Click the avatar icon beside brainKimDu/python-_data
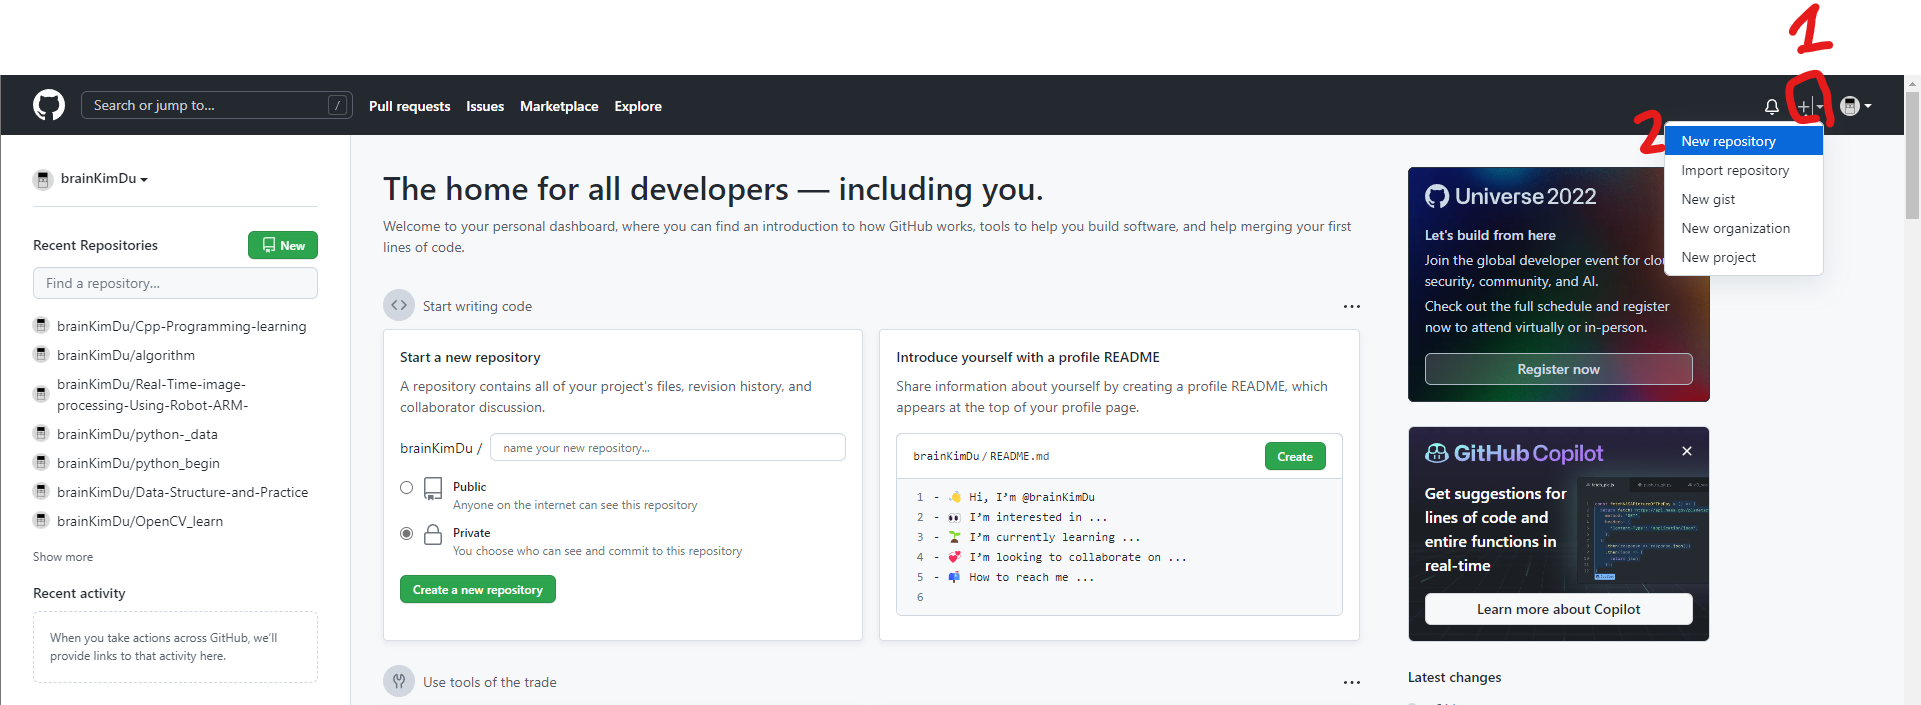 click(x=41, y=433)
